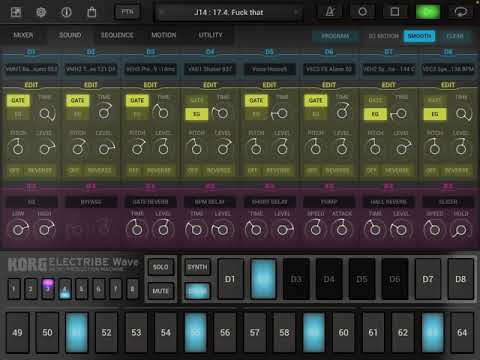Toggle REVERSE on part D1
This screenshot has height=360, width=480.
click(40, 171)
